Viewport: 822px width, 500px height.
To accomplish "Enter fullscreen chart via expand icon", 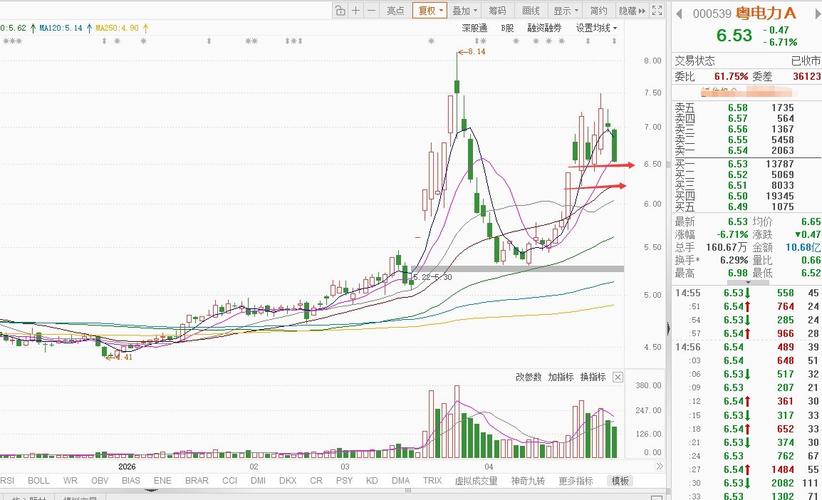I will (x=657, y=10).
